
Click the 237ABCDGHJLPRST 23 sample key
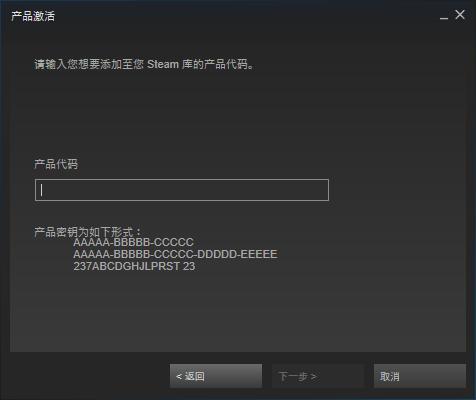tap(134, 266)
